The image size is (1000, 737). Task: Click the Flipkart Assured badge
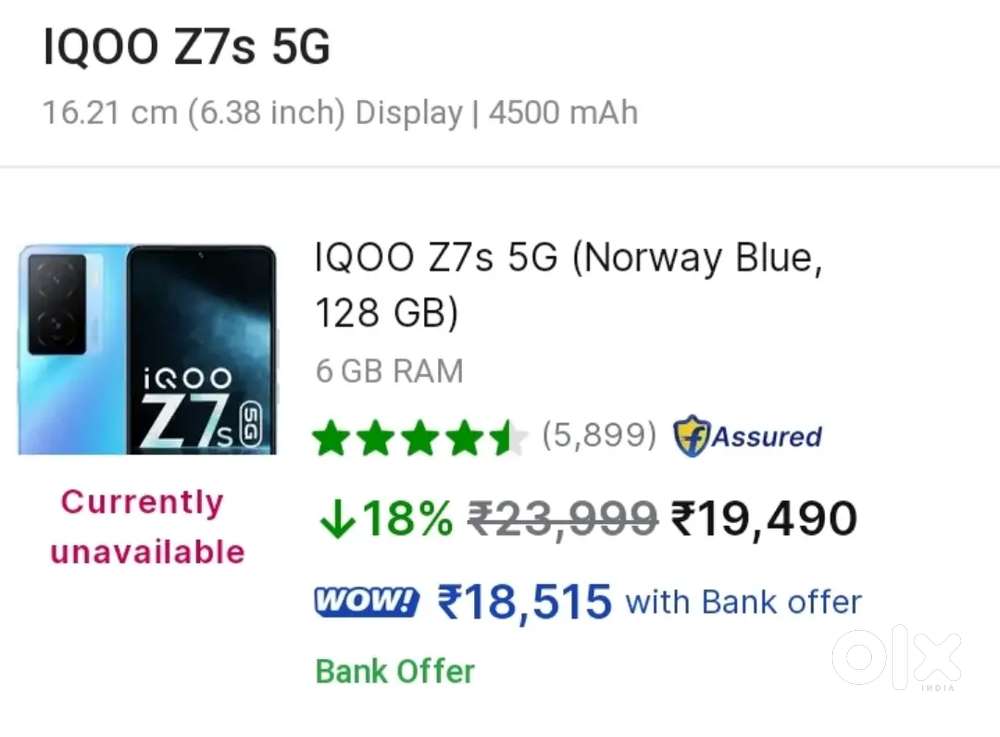click(747, 437)
